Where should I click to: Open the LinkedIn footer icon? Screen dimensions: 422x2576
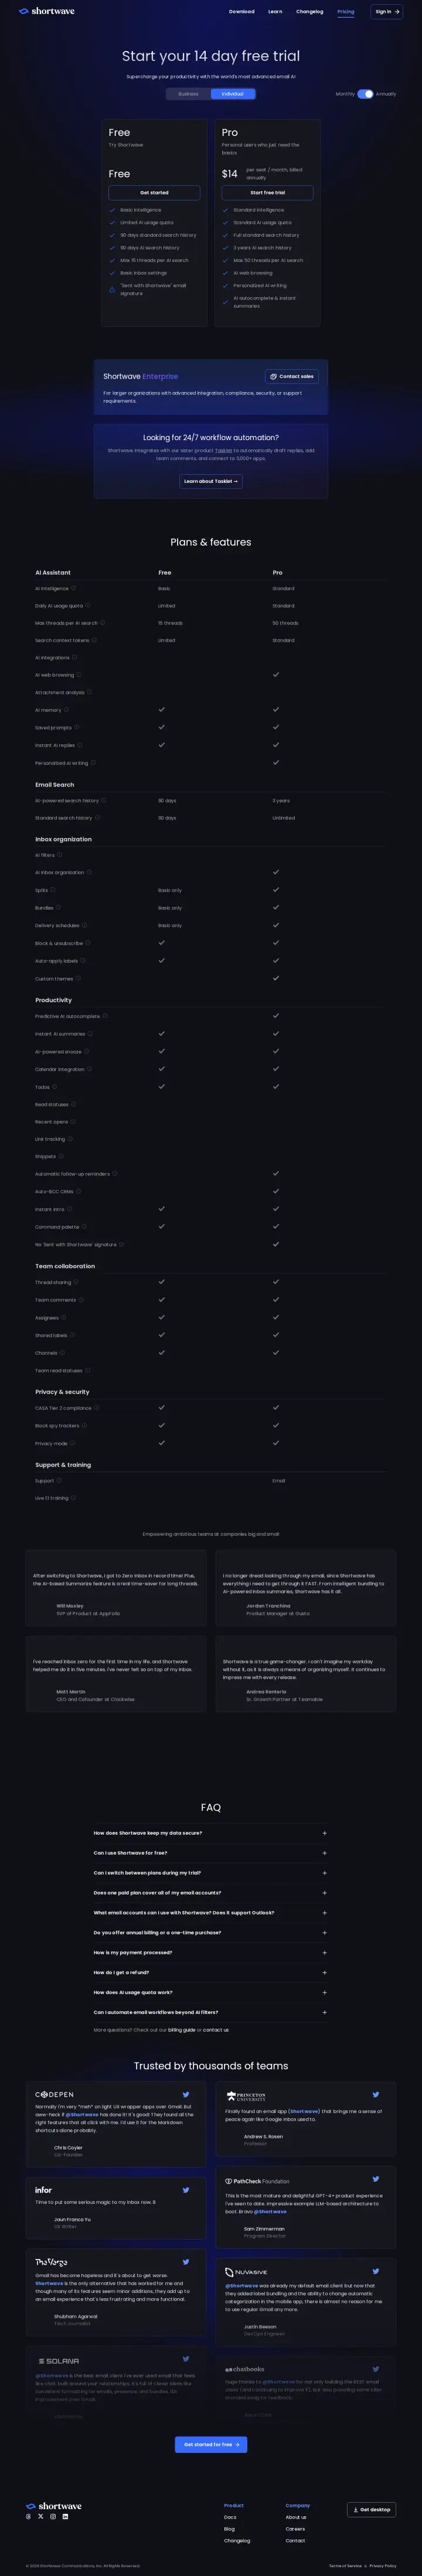point(65,2516)
